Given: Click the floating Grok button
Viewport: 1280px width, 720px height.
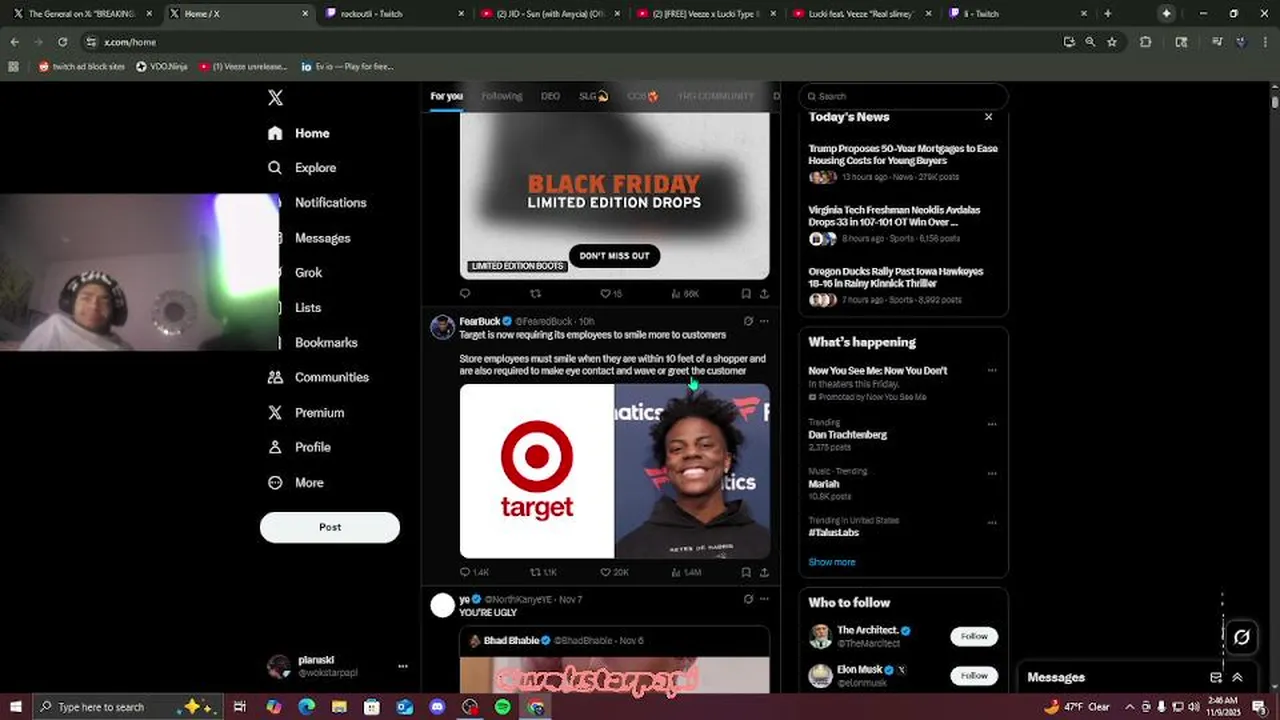Looking at the screenshot, I should (x=1242, y=636).
